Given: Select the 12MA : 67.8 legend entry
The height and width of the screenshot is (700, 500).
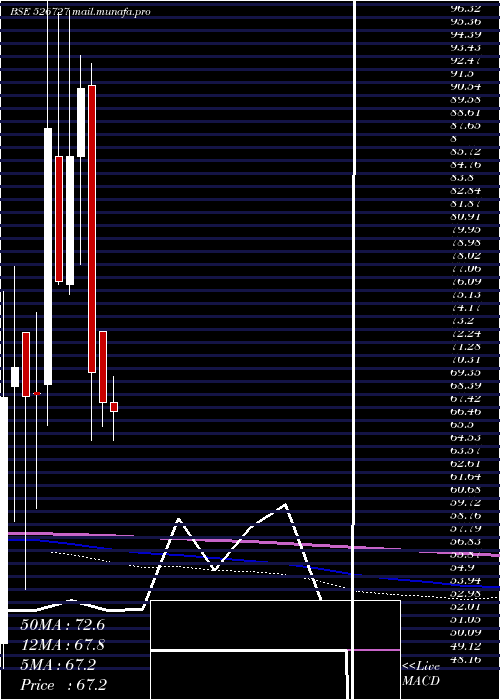Looking at the screenshot, I should coord(62,645).
